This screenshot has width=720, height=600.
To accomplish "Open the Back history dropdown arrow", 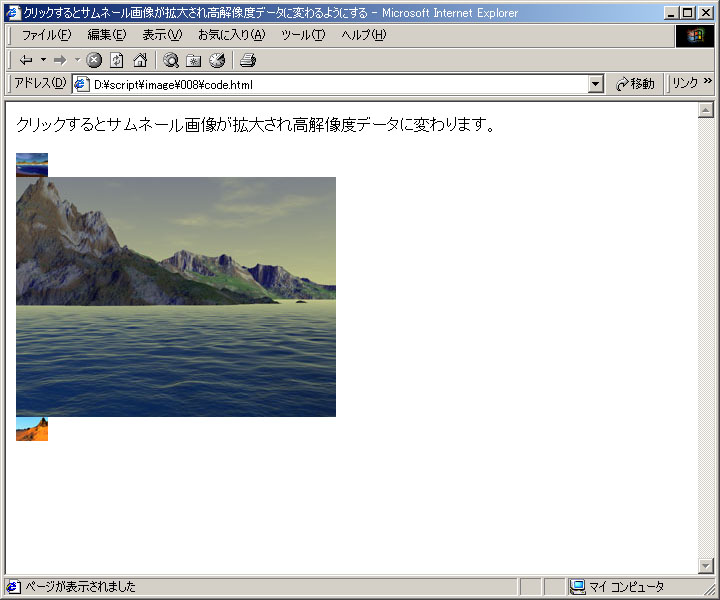I will click(44, 60).
